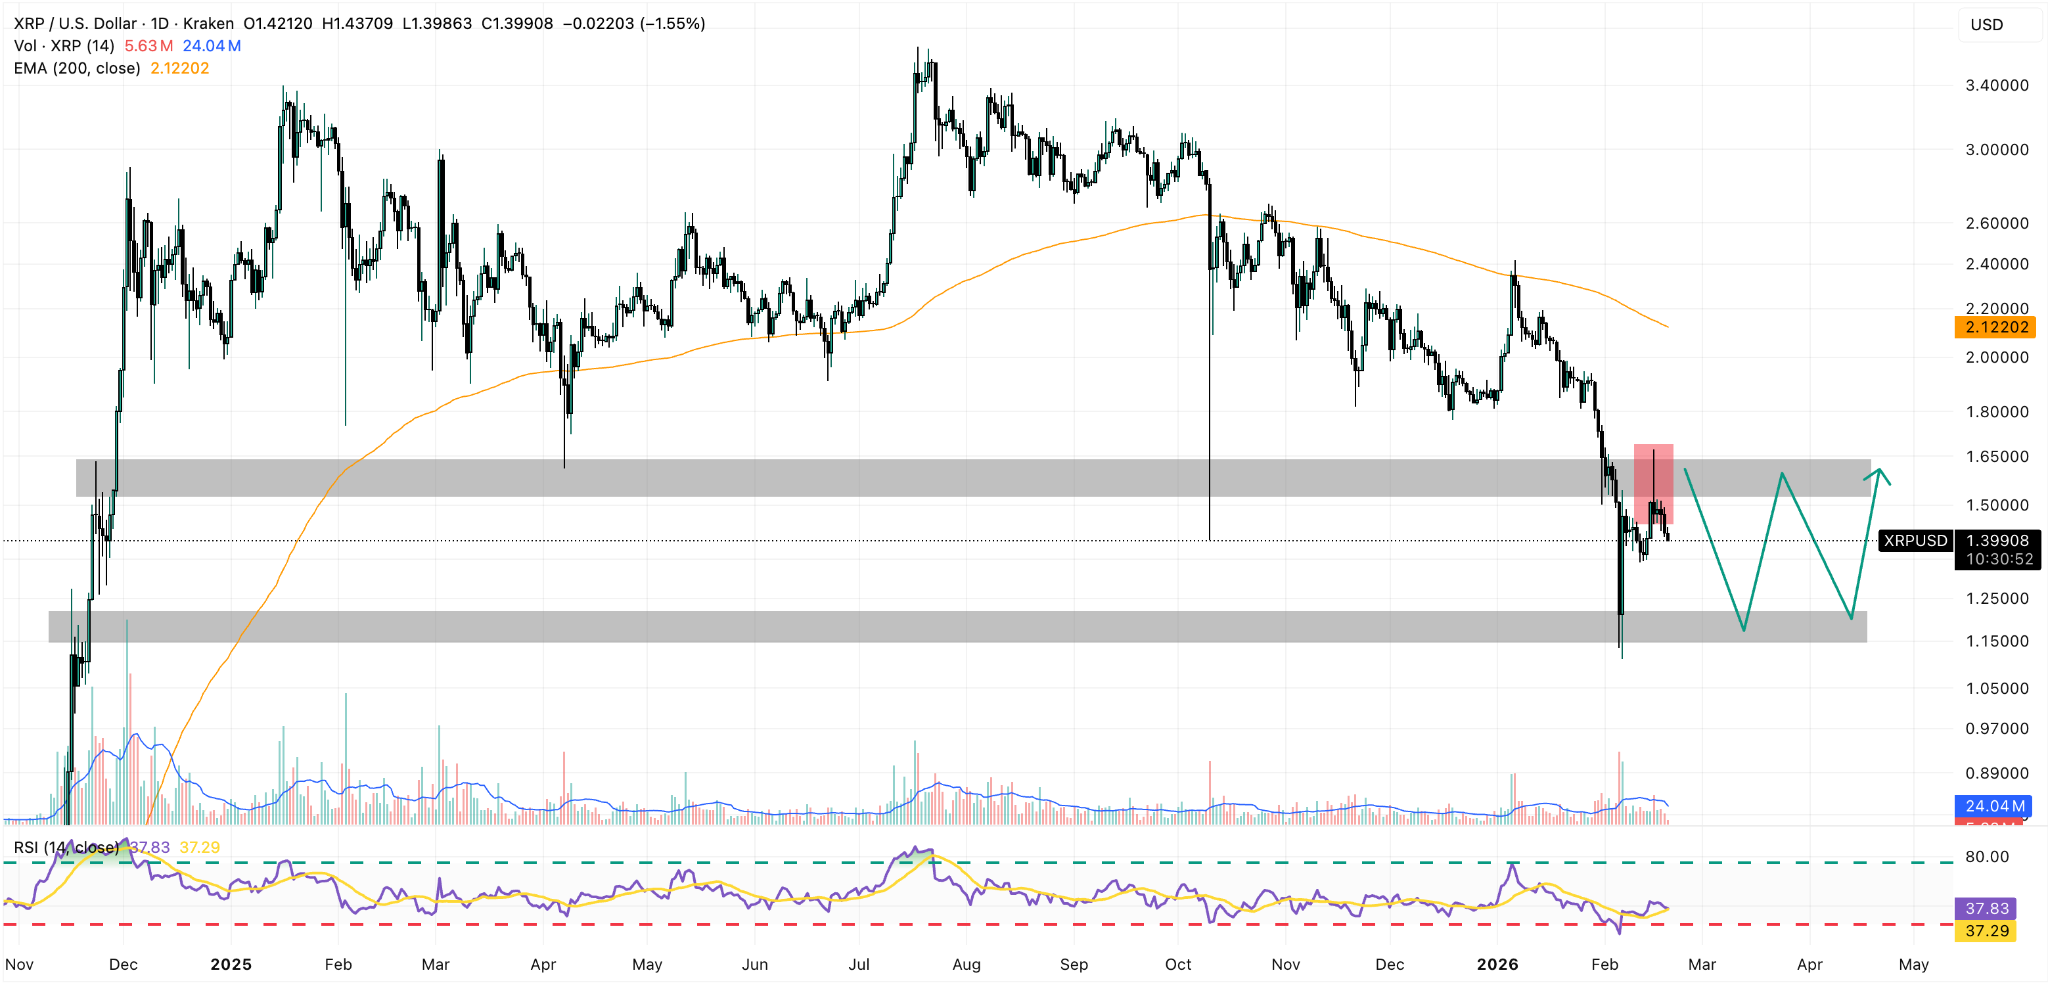
Task: Click the black 1.39908 current price label
Action: click(x=1997, y=541)
